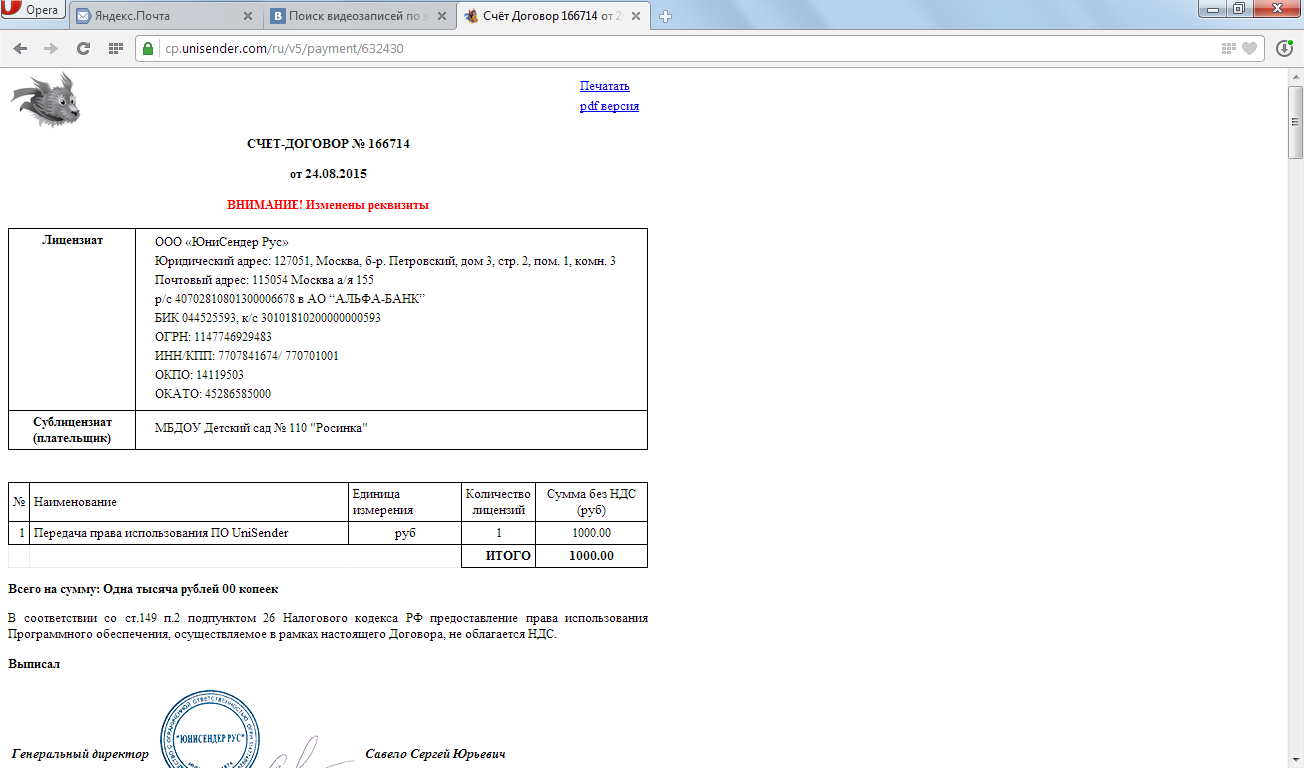Close the Счёт Договор 166714 tab
This screenshot has height=768, width=1304.
click(637, 16)
